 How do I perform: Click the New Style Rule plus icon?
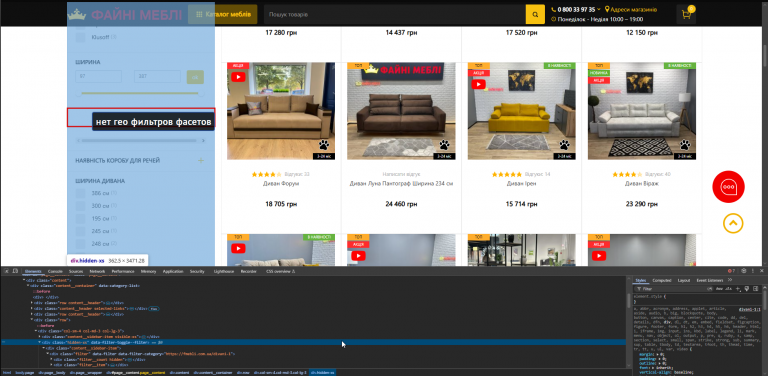pyautogui.click(x=738, y=289)
